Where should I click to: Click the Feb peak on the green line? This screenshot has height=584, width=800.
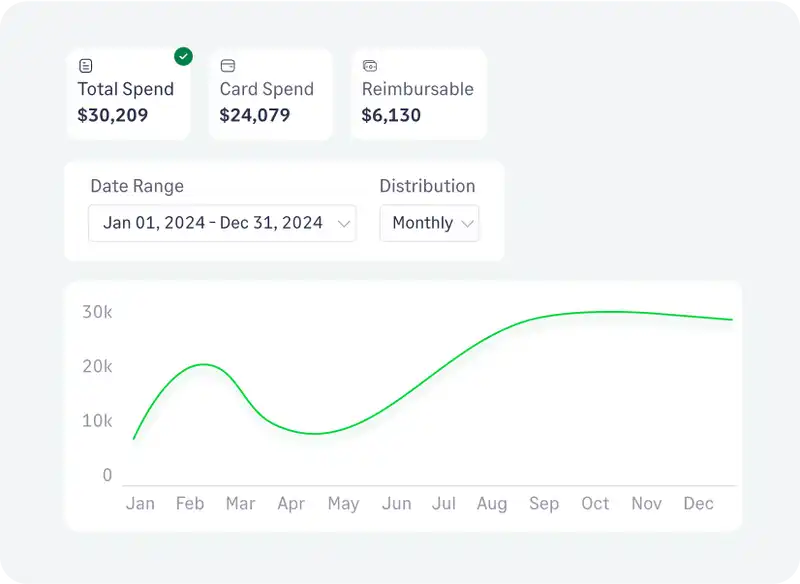pos(203,364)
